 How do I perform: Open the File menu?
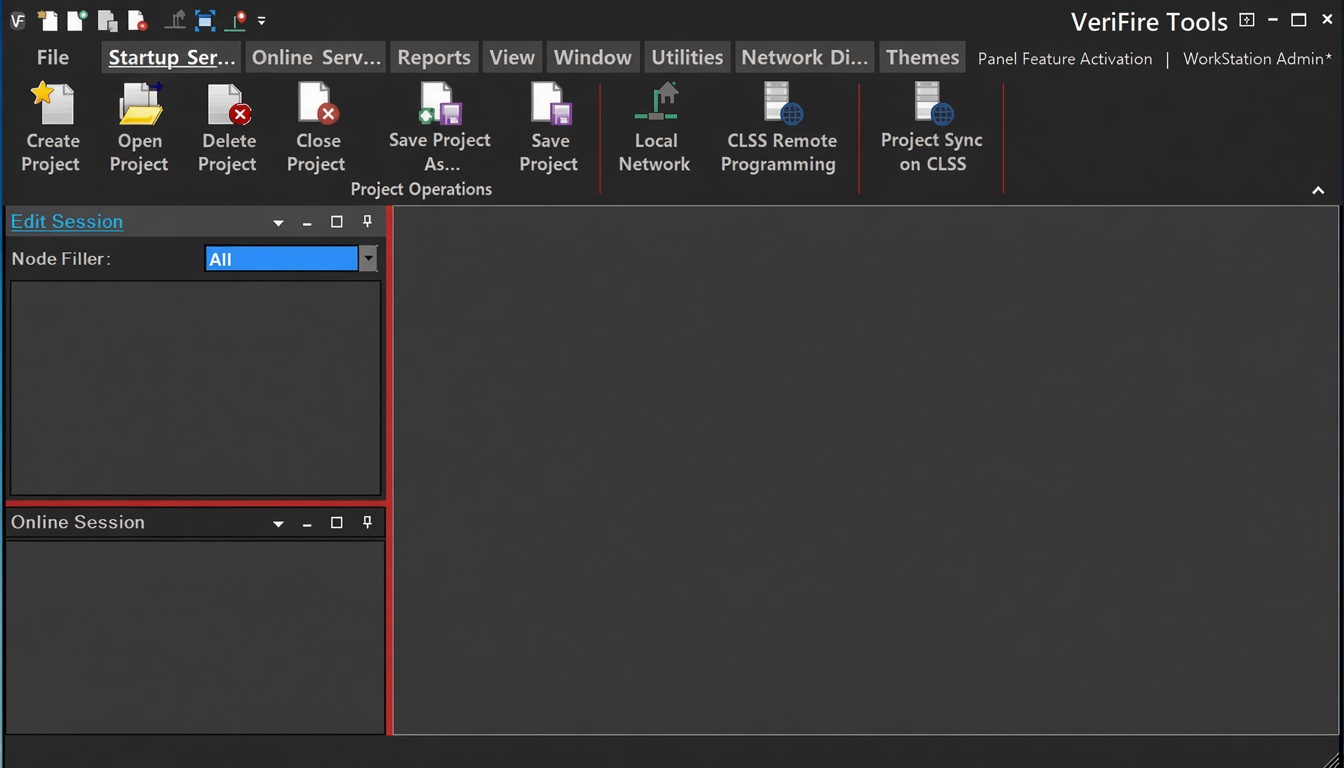[x=53, y=58]
